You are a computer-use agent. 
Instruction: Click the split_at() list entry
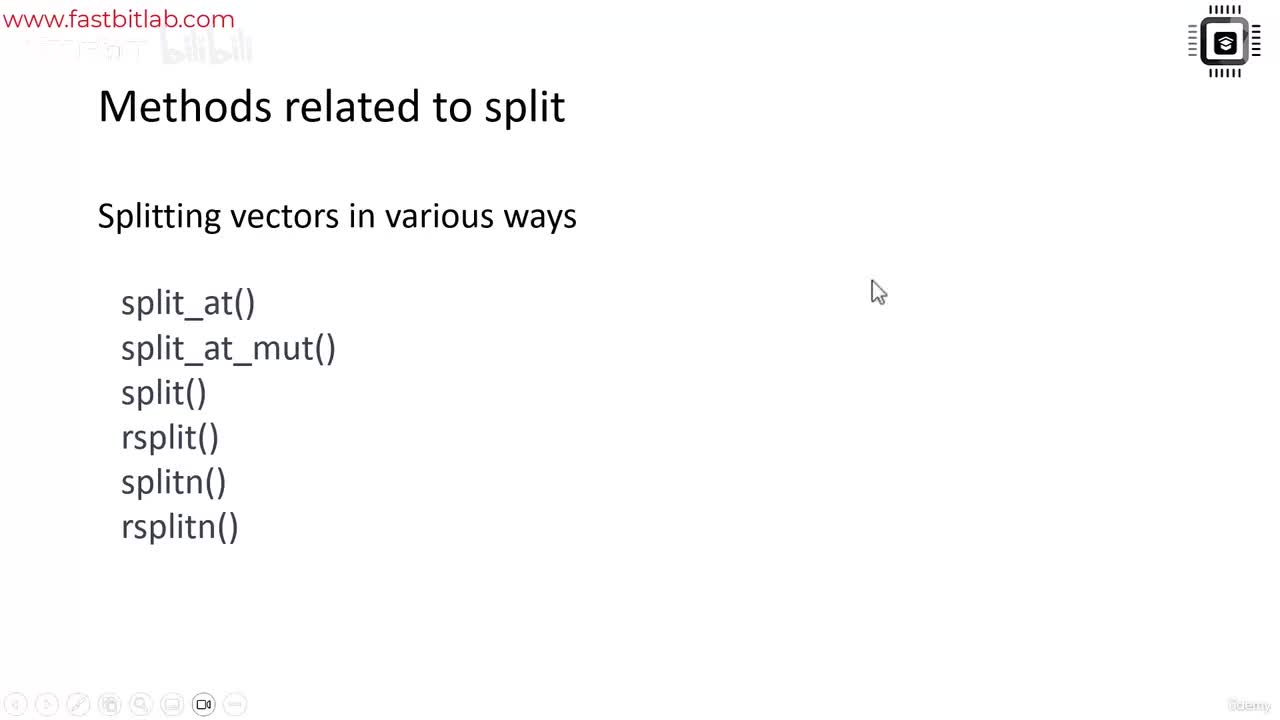[x=188, y=303]
